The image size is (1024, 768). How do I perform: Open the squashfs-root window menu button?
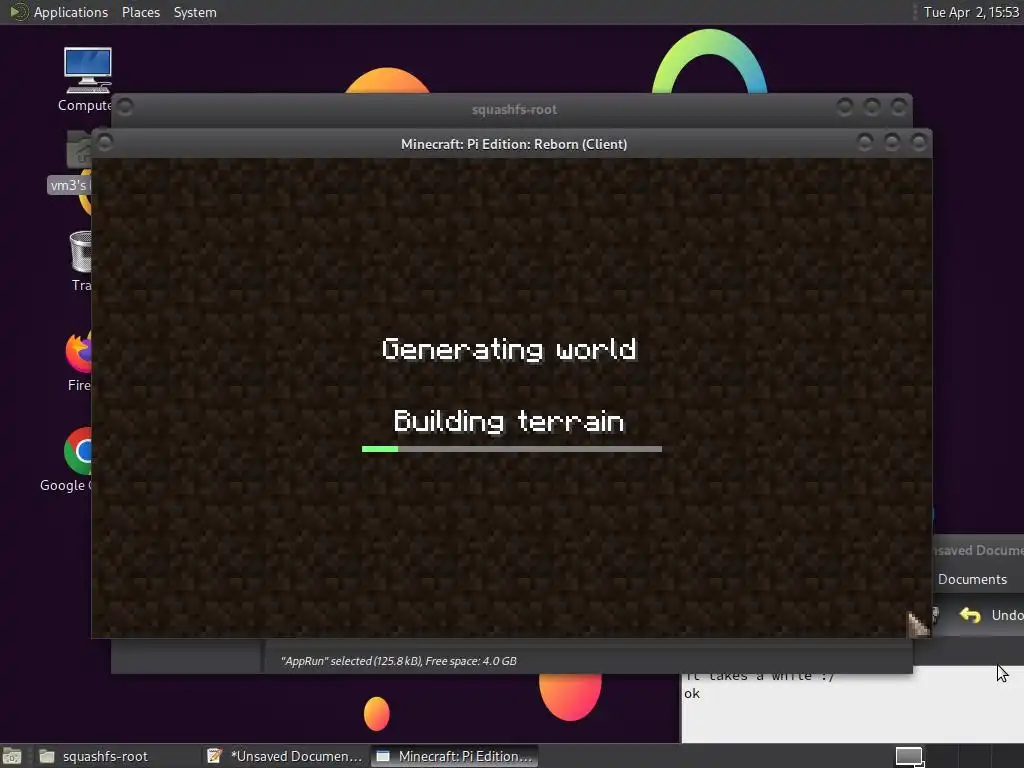point(125,106)
